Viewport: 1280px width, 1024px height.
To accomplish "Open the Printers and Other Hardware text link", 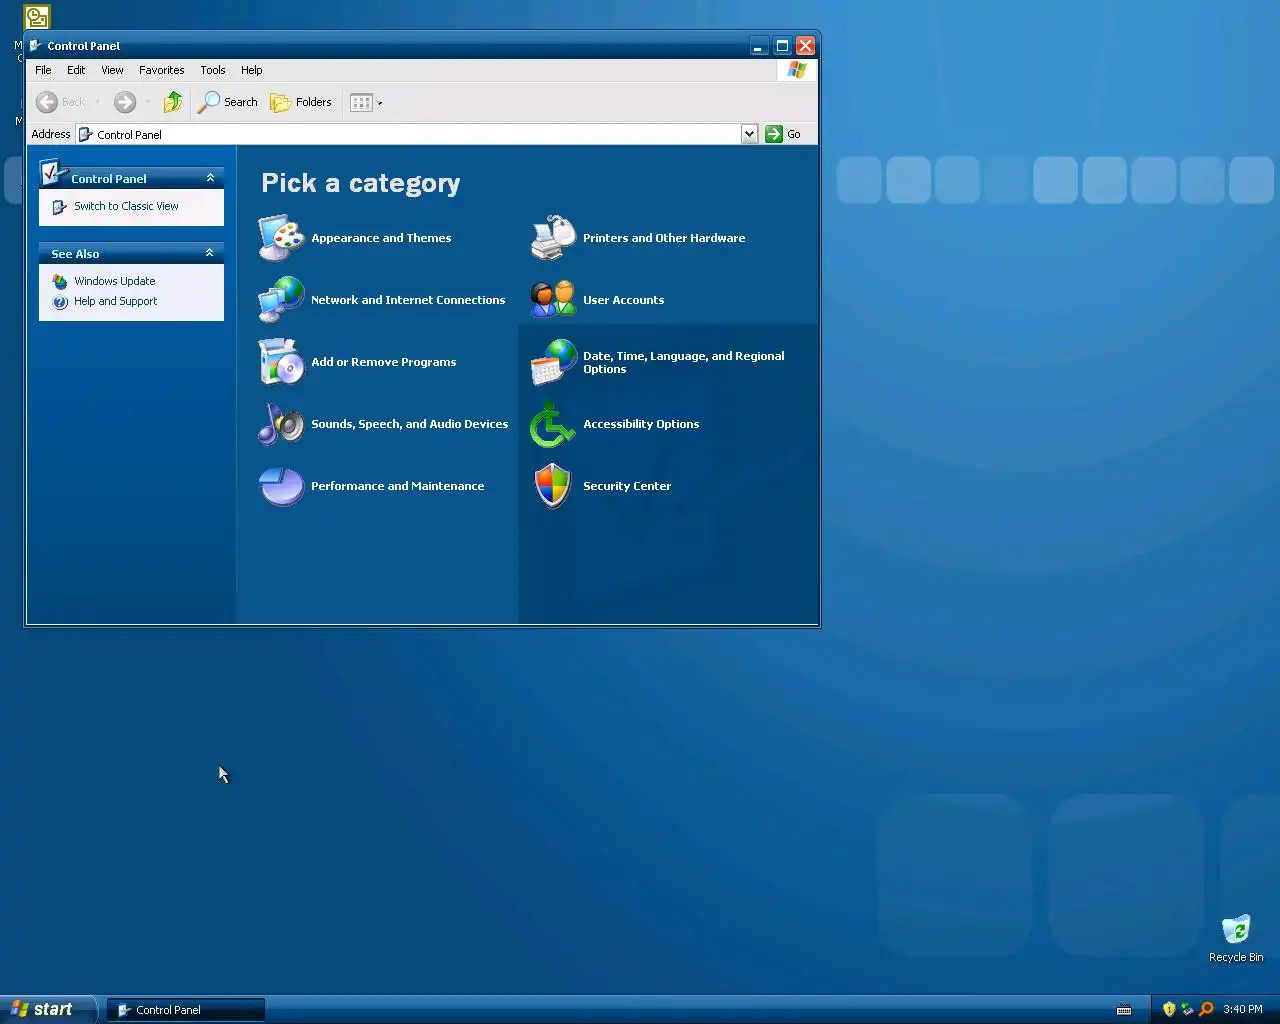I will [664, 238].
